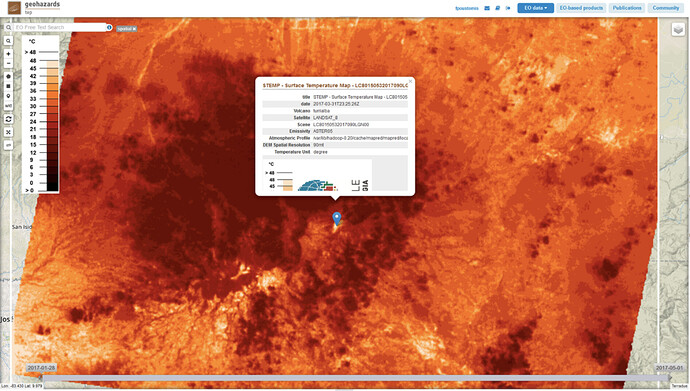The height and width of the screenshot is (391, 690).
Task: Click the LANDSAT_8 satellite value
Action: [x=326, y=118]
